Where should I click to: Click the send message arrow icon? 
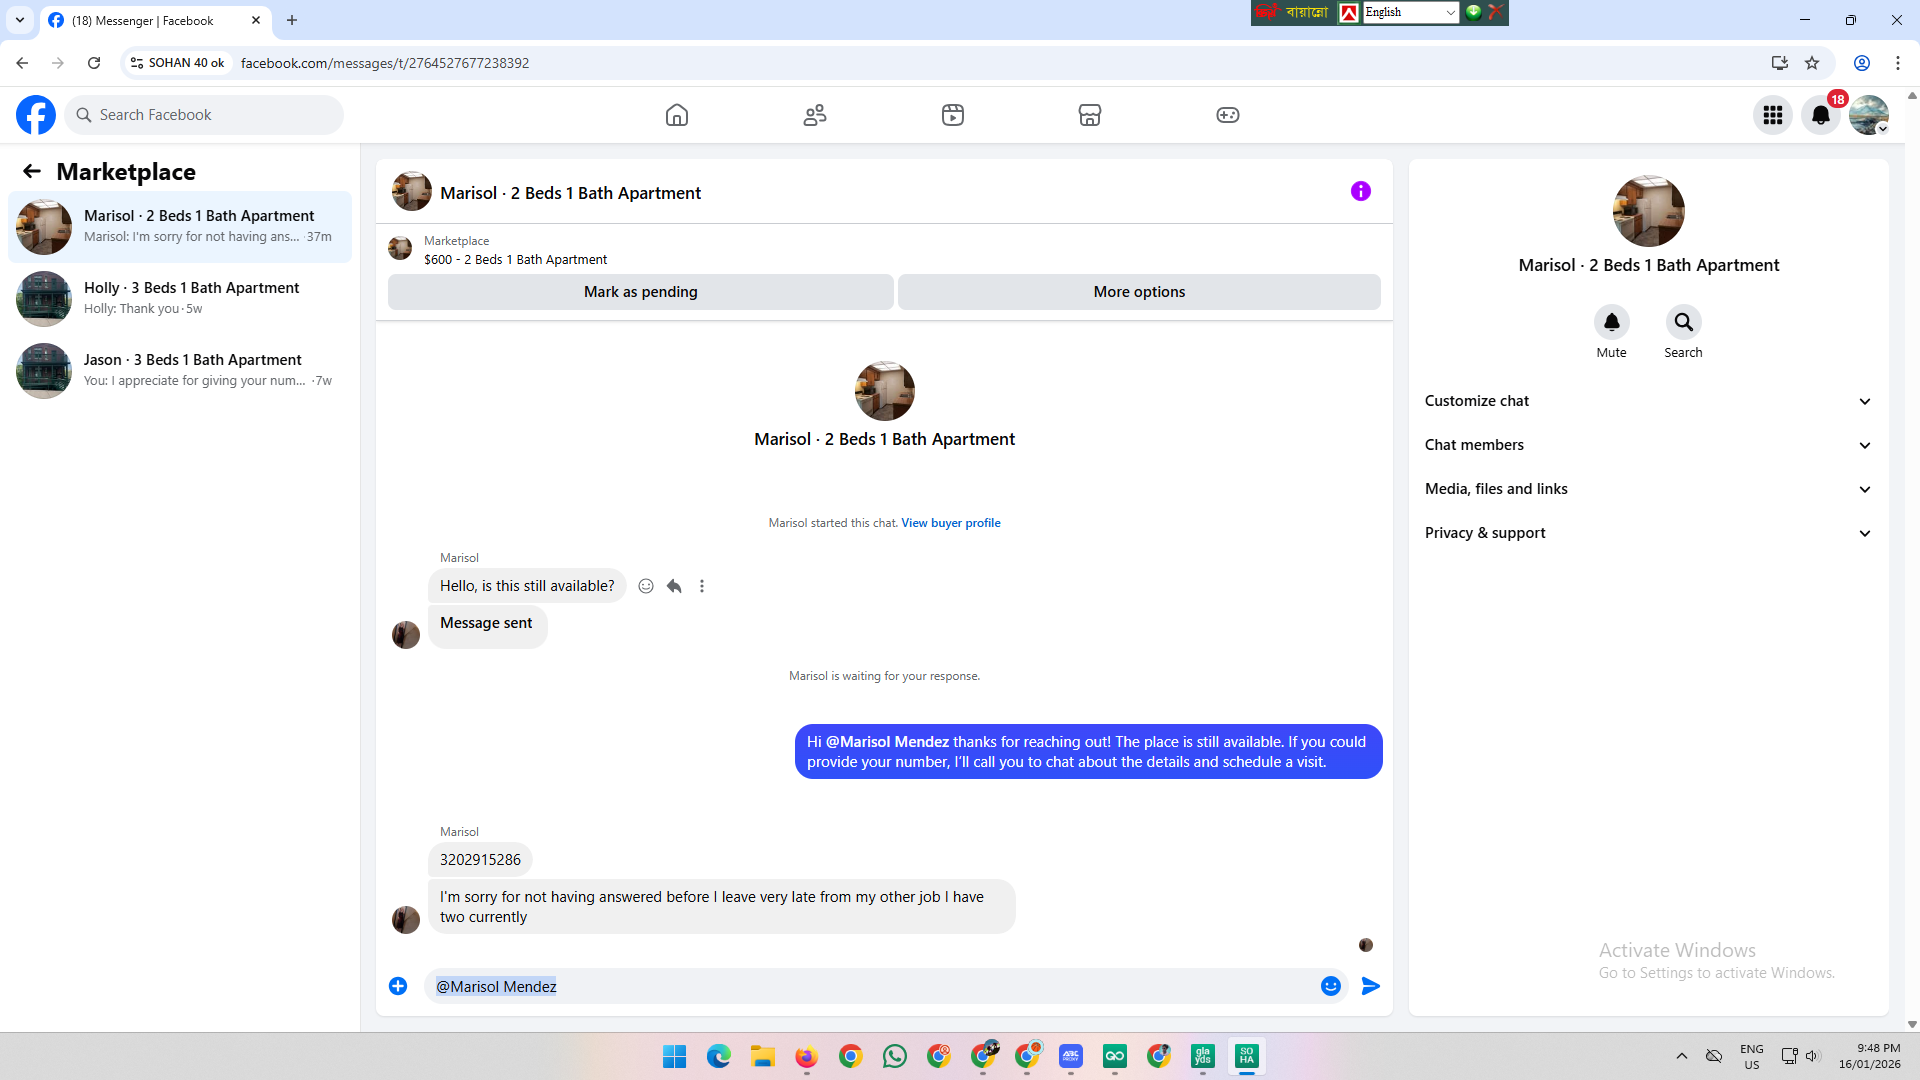[1370, 986]
